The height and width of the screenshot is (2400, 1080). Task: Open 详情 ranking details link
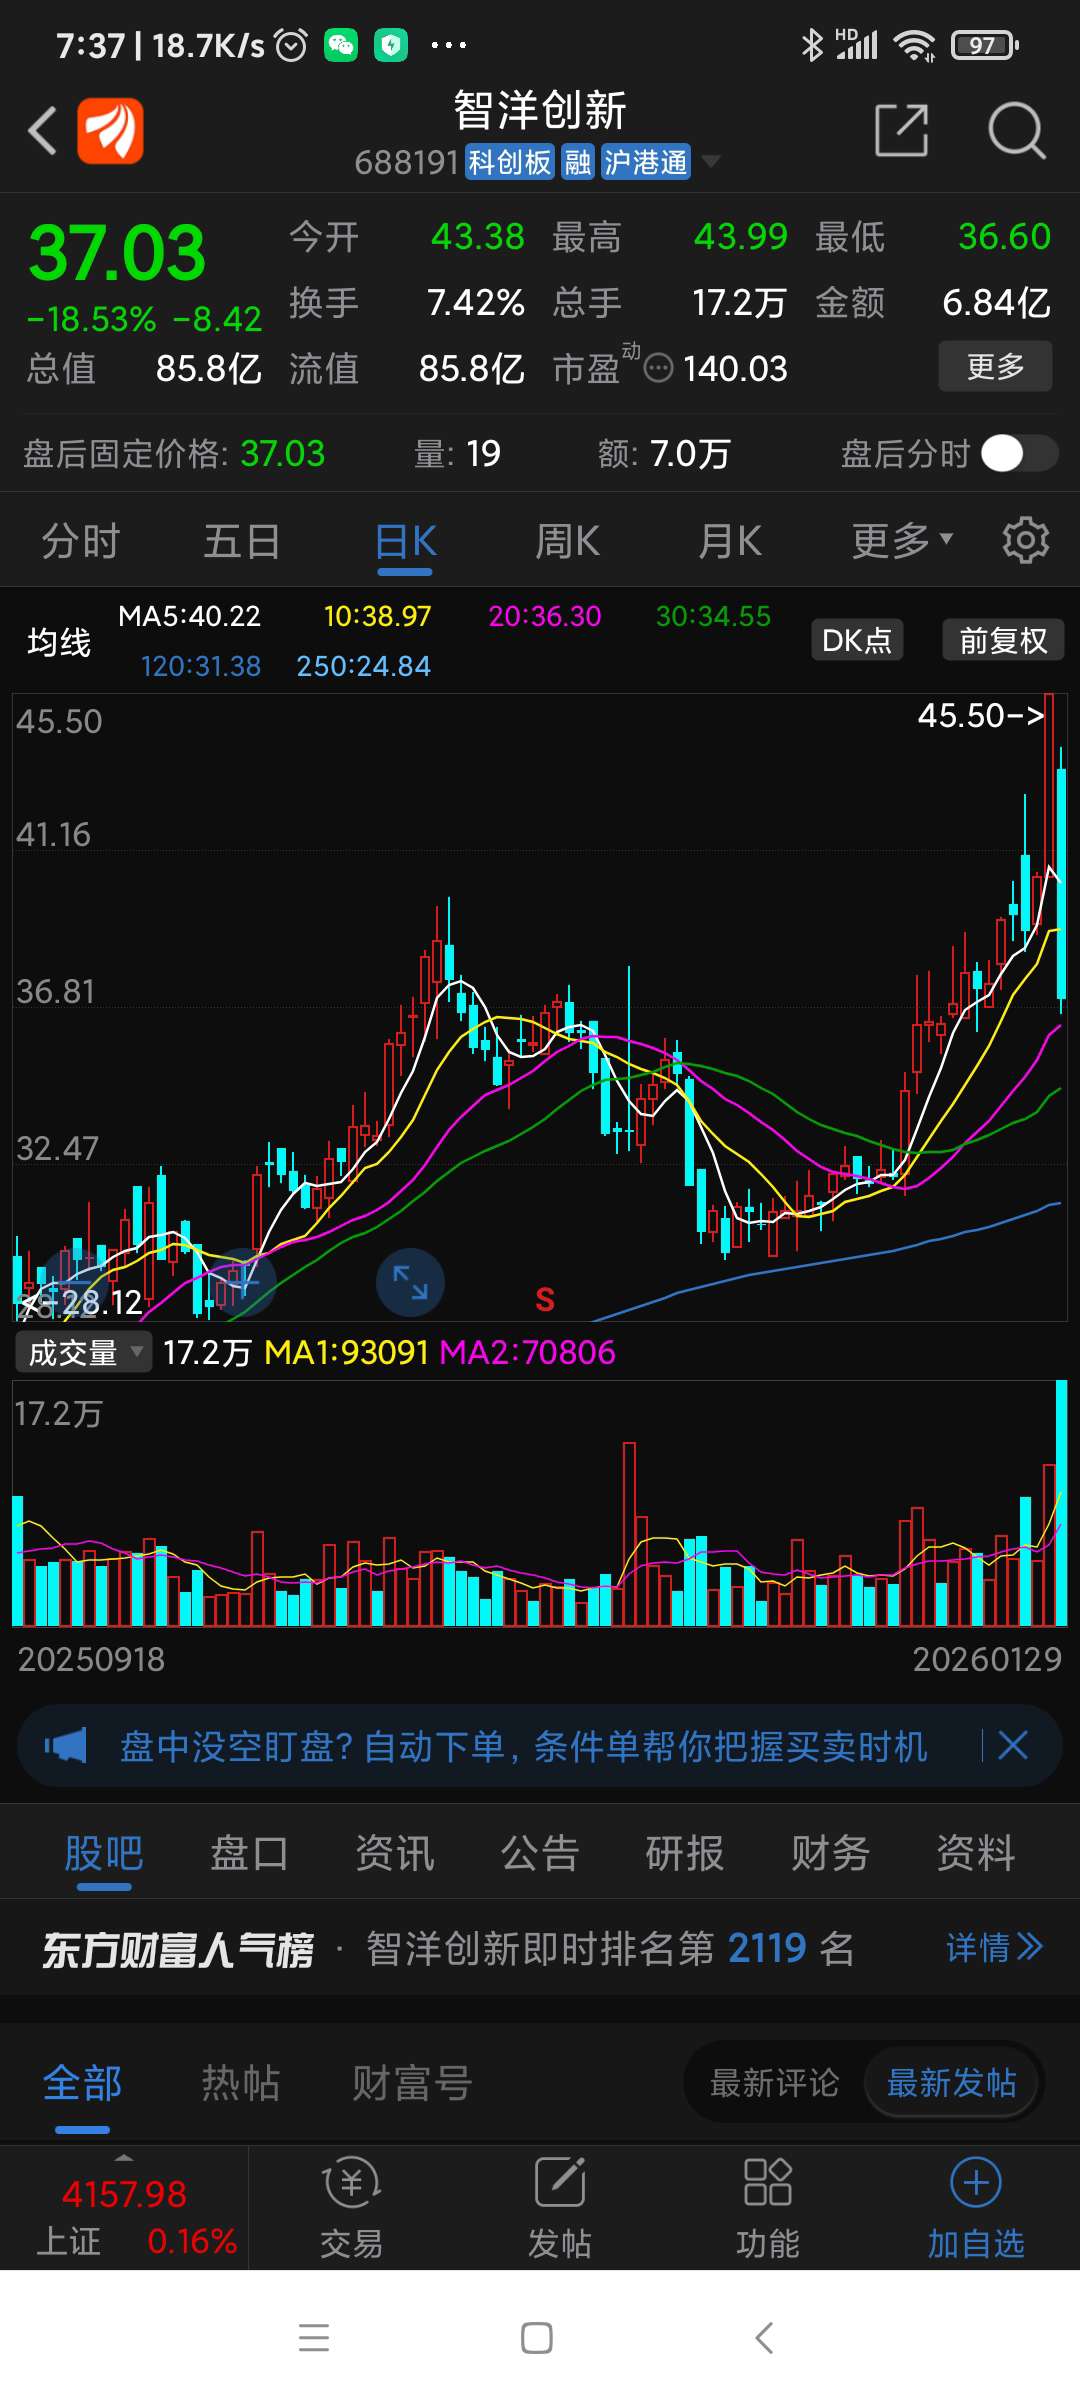click(x=994, y=1948)
